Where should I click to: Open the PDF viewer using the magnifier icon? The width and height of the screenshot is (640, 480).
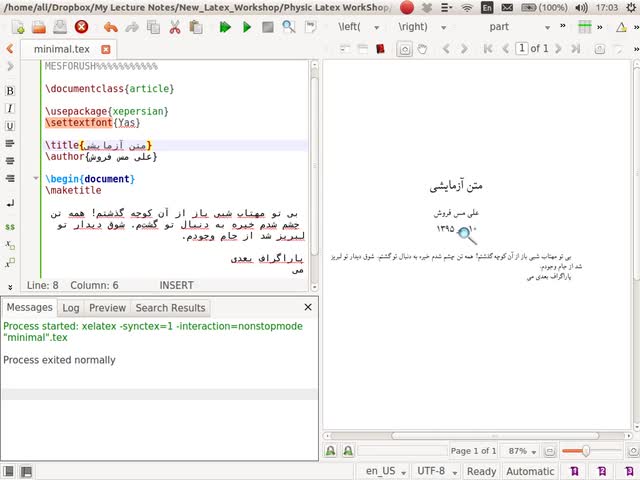[289, 27]
